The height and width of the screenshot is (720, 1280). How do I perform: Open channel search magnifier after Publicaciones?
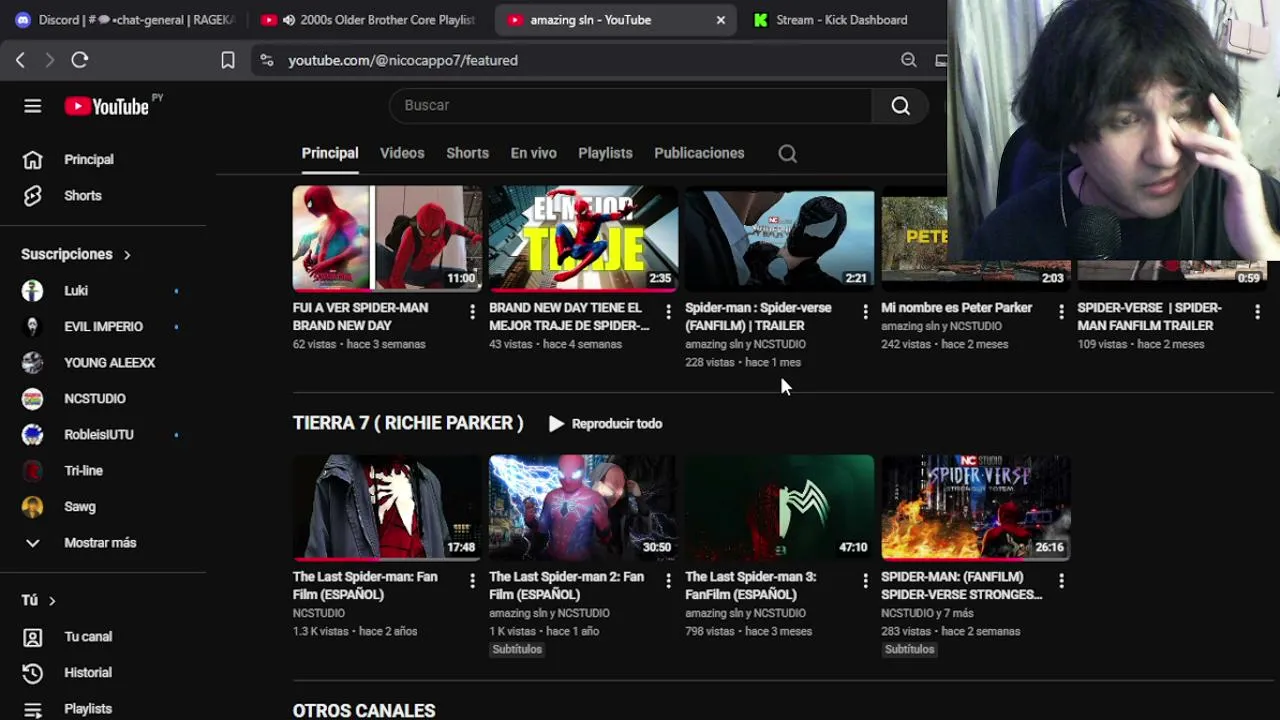[x=788, y=153]
